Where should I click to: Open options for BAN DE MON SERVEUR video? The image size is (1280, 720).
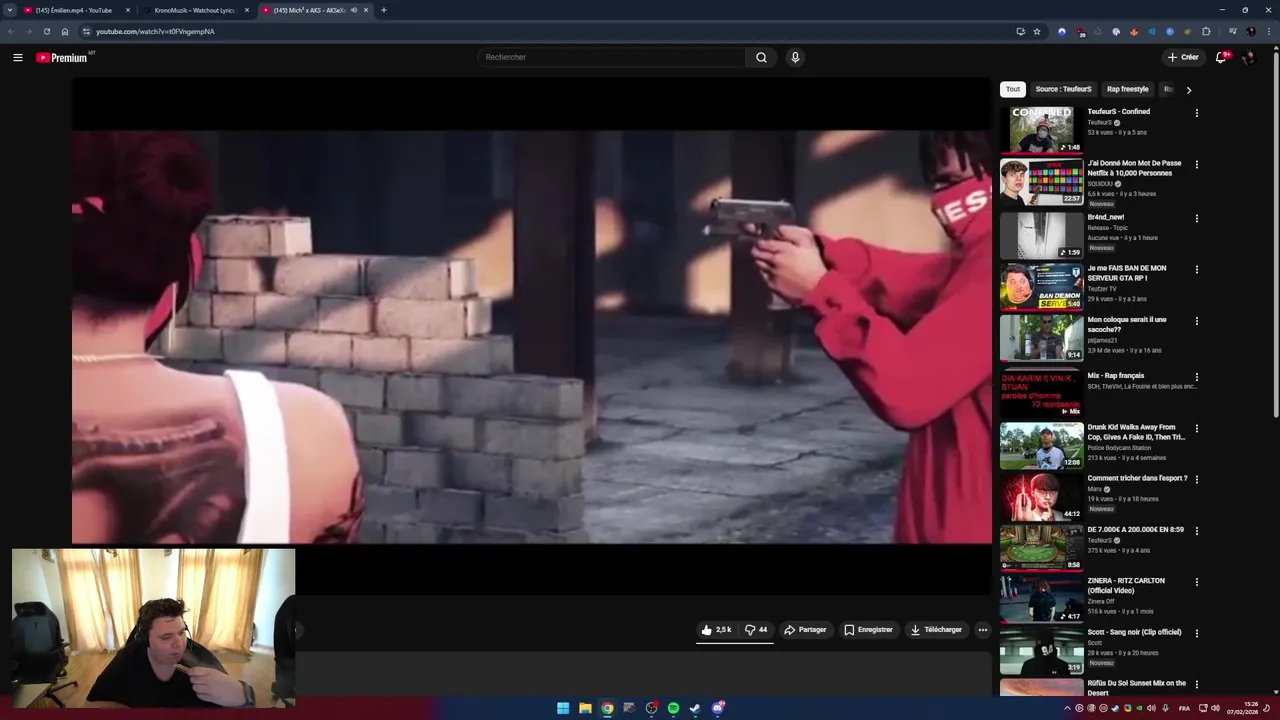1196,270
